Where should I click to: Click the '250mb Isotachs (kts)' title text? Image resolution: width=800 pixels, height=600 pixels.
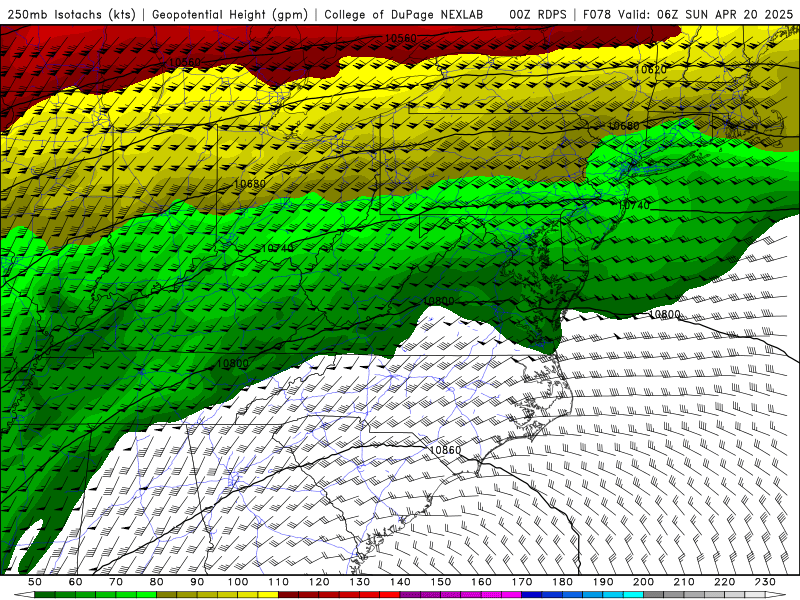click(71, 15)
